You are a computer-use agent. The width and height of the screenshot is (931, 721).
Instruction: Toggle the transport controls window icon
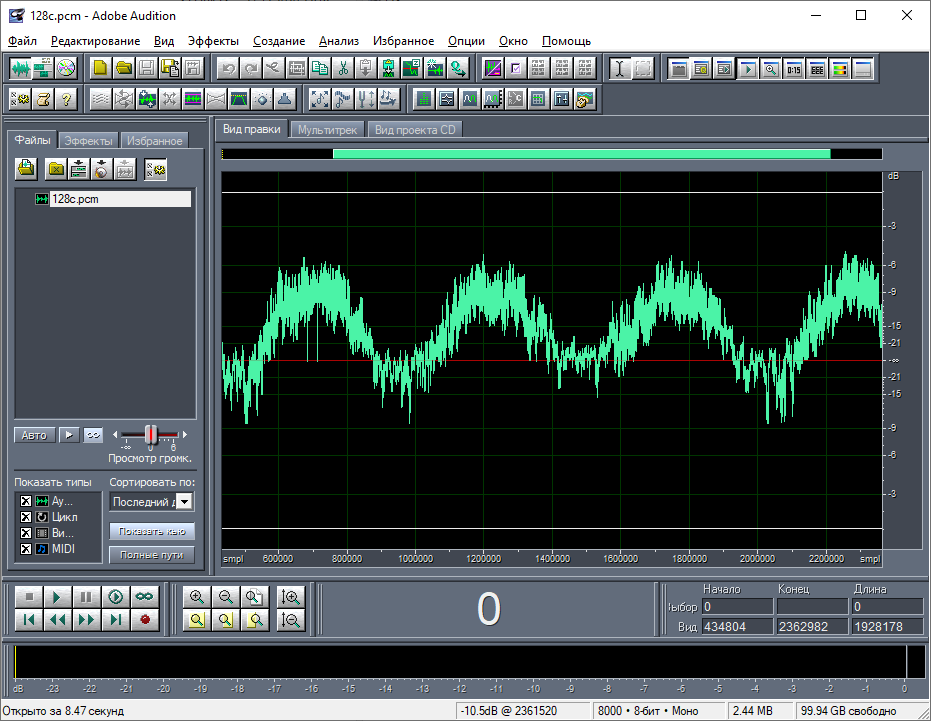pyautogui.click(x=748, y=68)
